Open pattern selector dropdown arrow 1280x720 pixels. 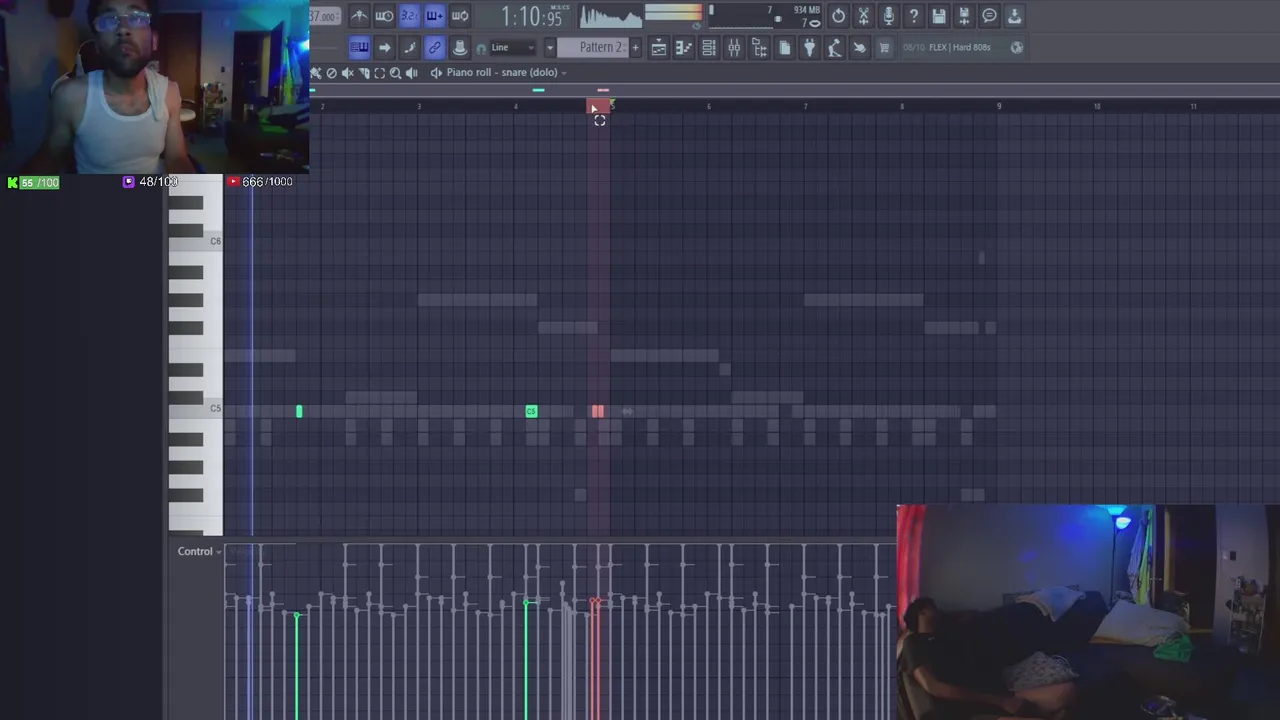point(549,47)
